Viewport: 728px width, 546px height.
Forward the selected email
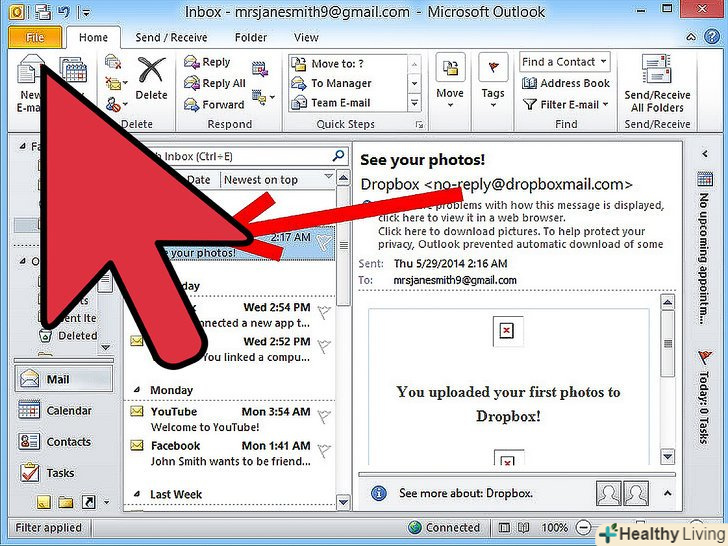(x=214, y=104)
